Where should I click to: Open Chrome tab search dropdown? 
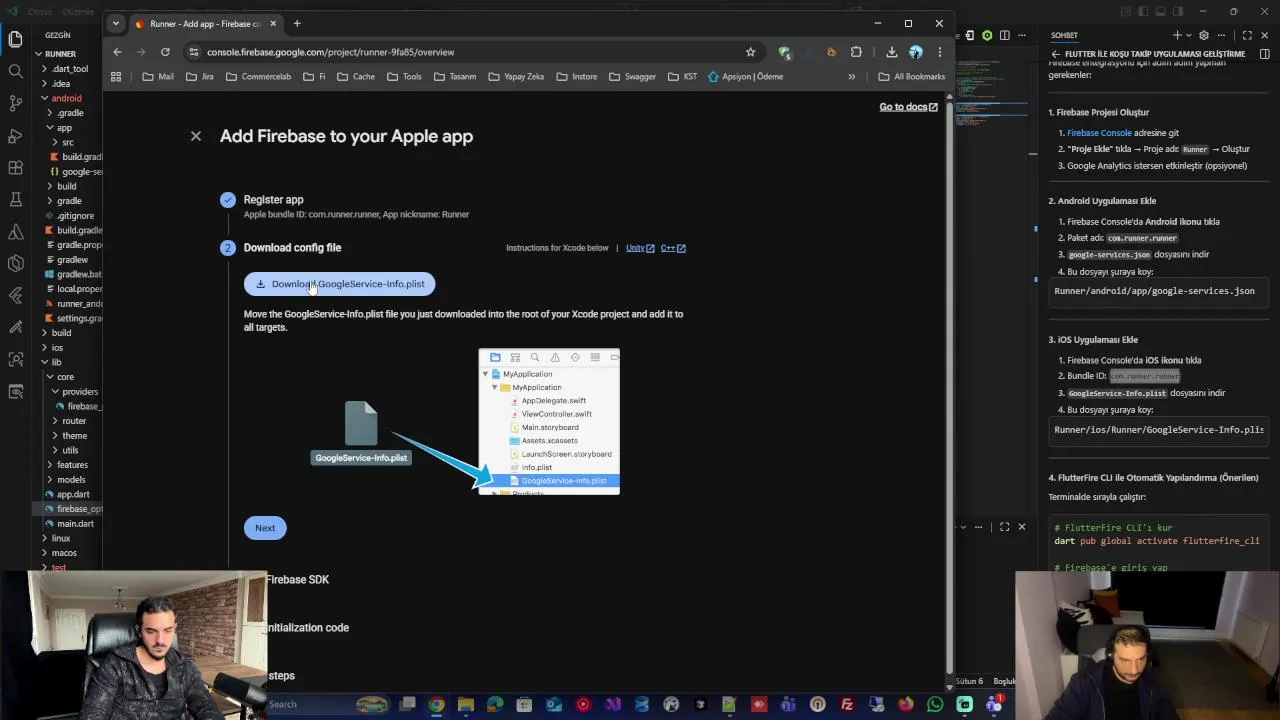115,23
